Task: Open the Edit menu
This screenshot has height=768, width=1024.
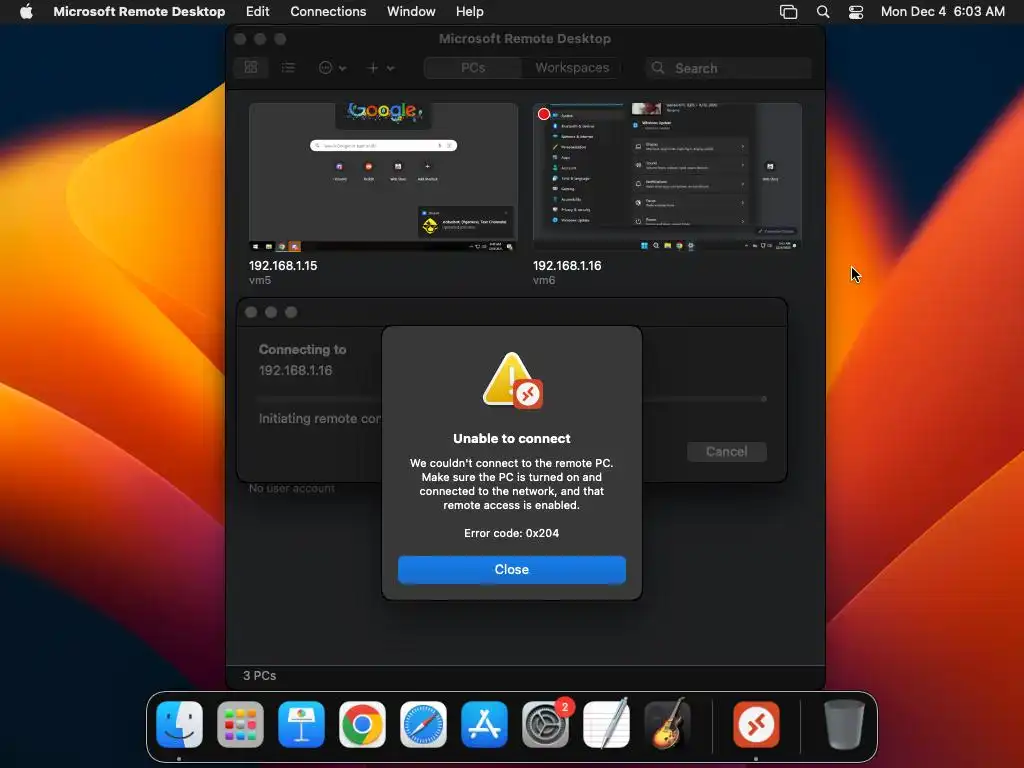Action: (257, 11)
